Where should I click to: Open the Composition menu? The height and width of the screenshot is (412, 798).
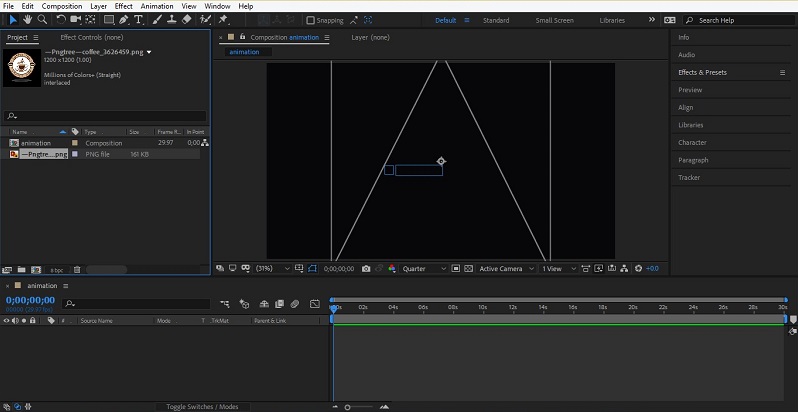(62, 6)
